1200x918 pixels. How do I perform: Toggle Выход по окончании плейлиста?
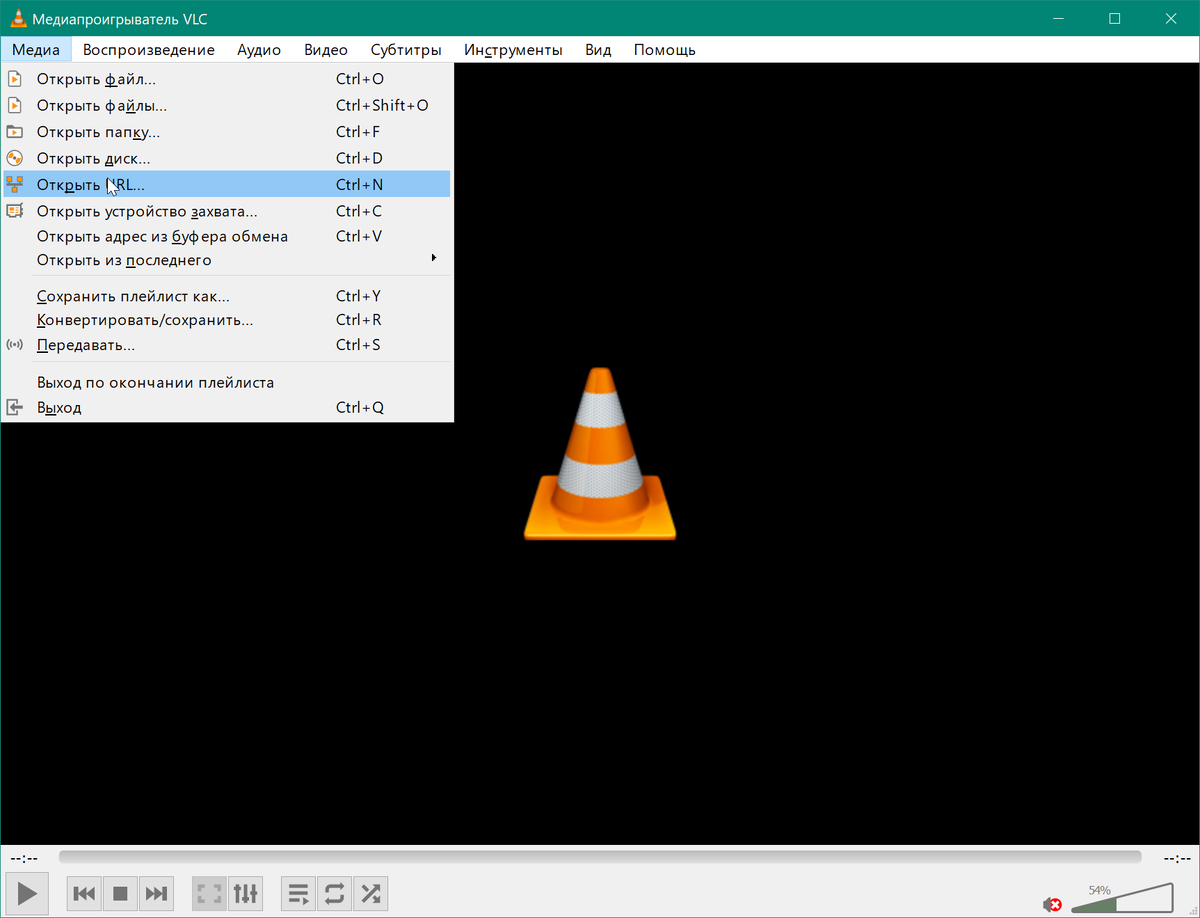[x=226, y=382]
